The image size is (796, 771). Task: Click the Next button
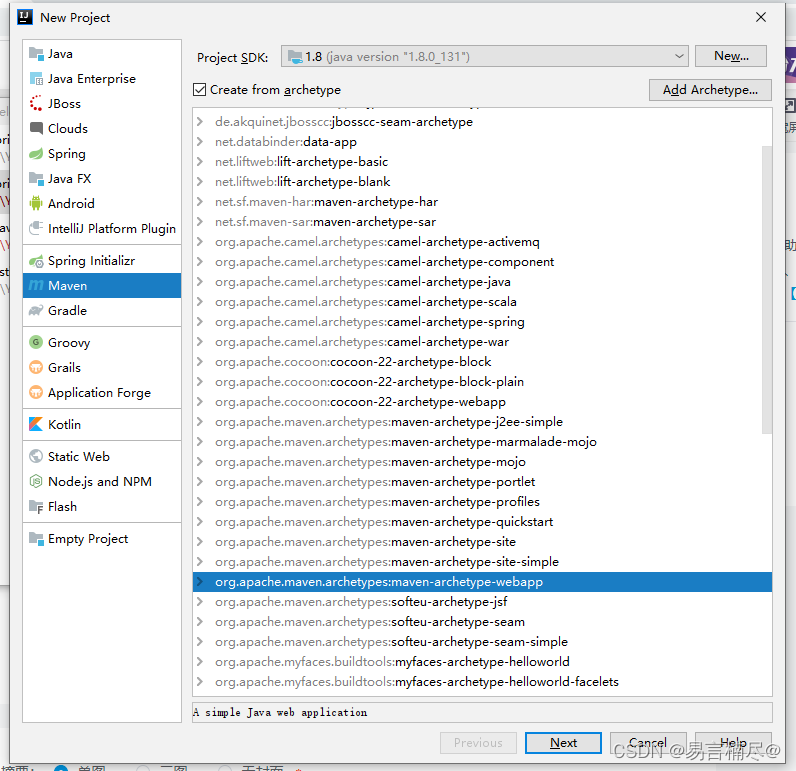tap(563, 743)
